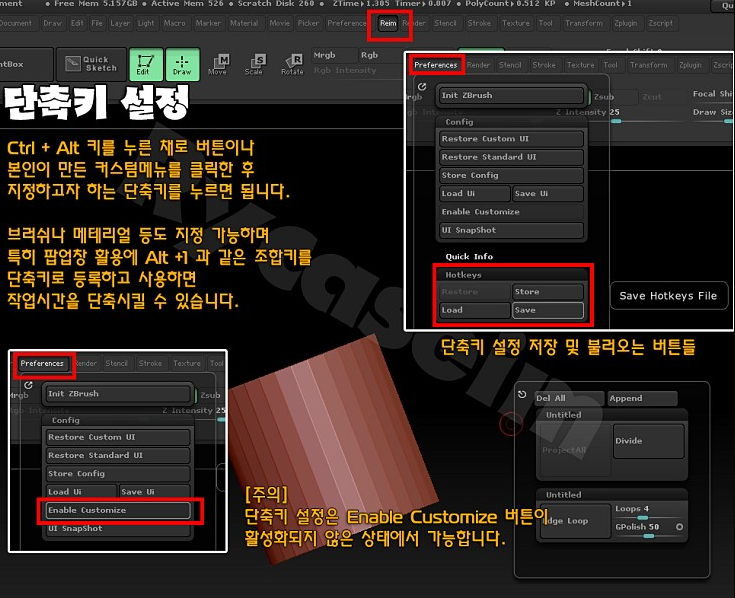Open the Light menu
The height and width of the screenshot is (598, 735).
click(146, 23)
